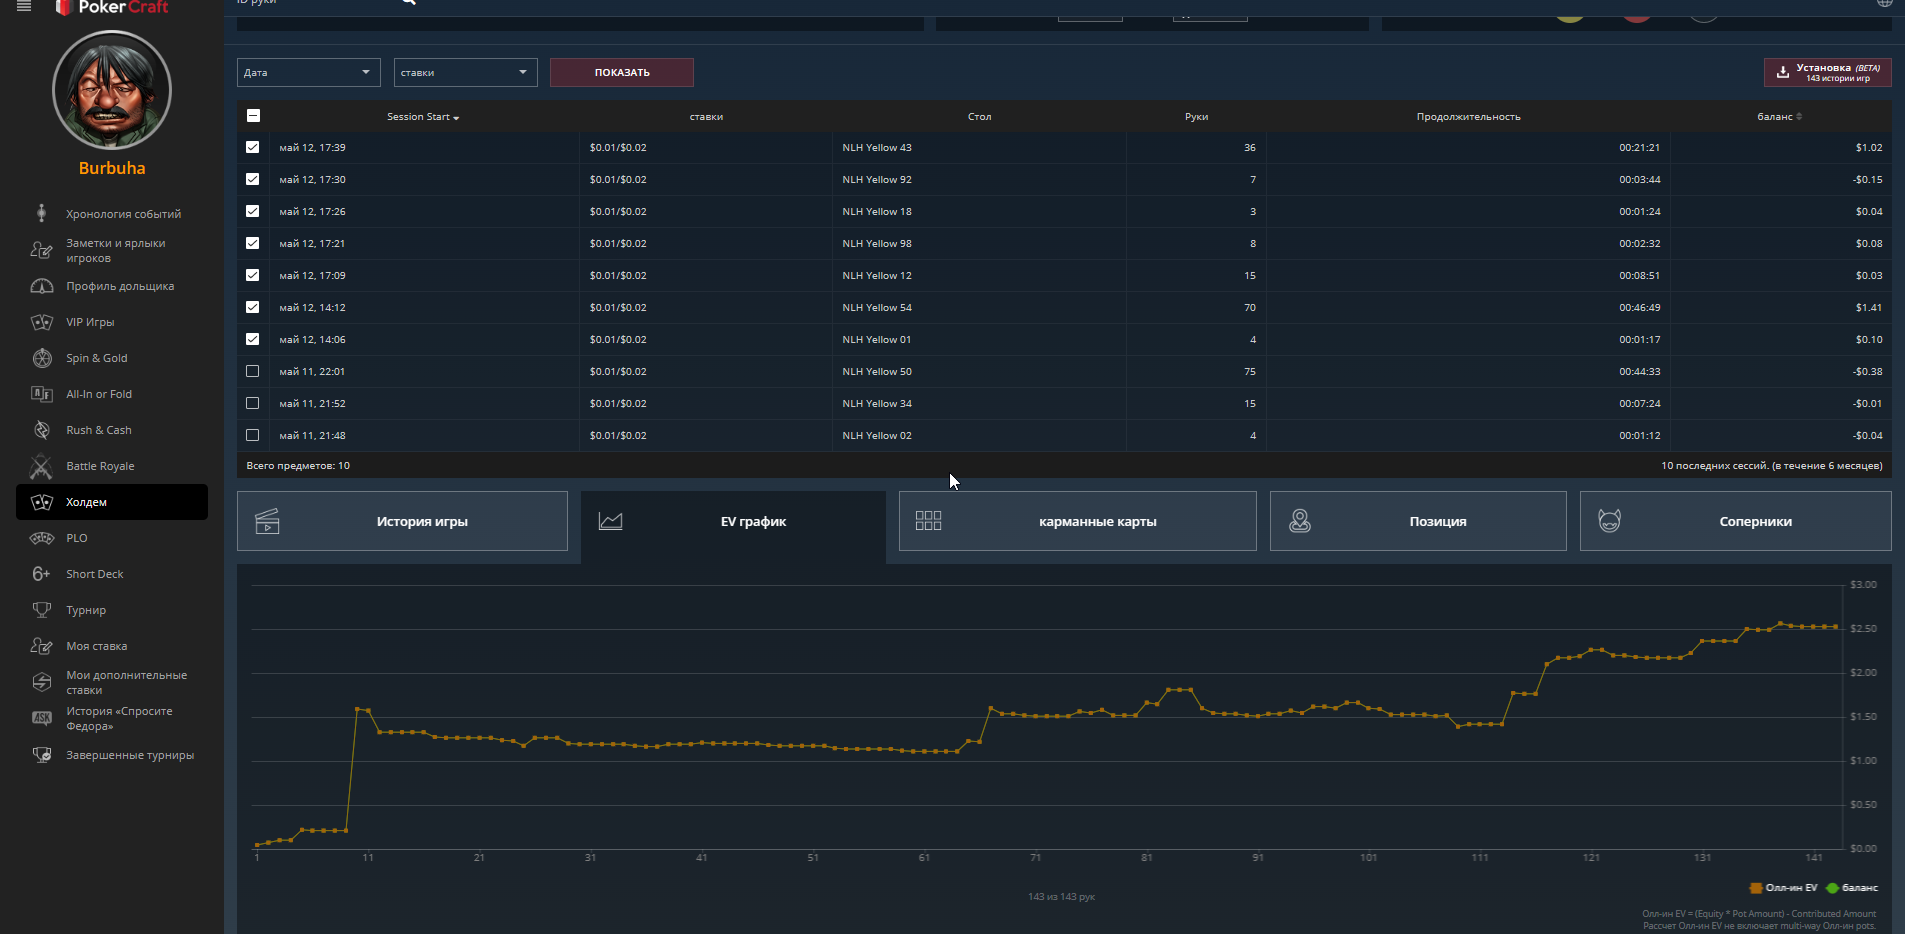This screenshot has width=1905, height=934.
Task: Open the hamburger menu icon
Action: point(24,6)
